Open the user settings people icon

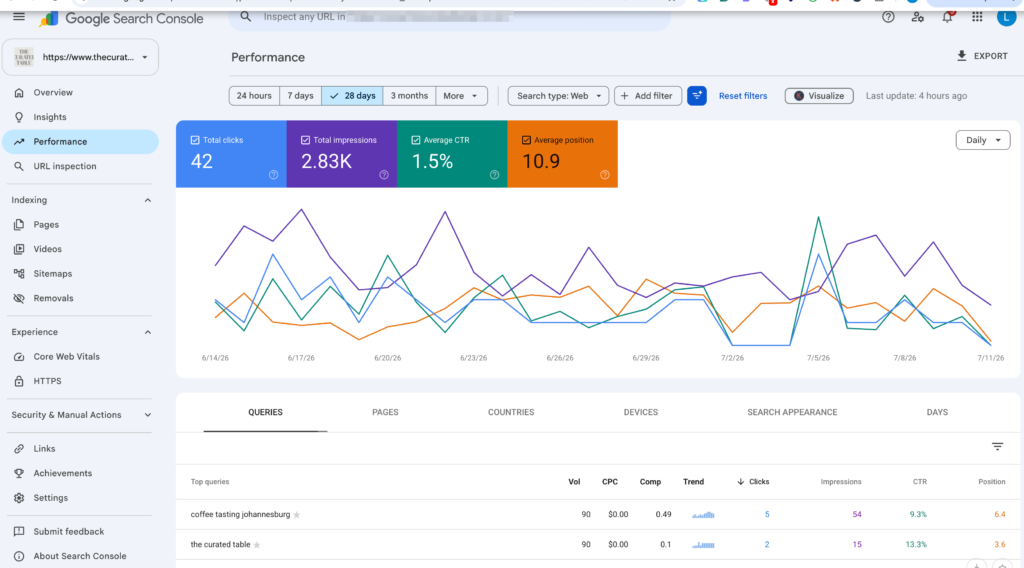click(918, 18)
